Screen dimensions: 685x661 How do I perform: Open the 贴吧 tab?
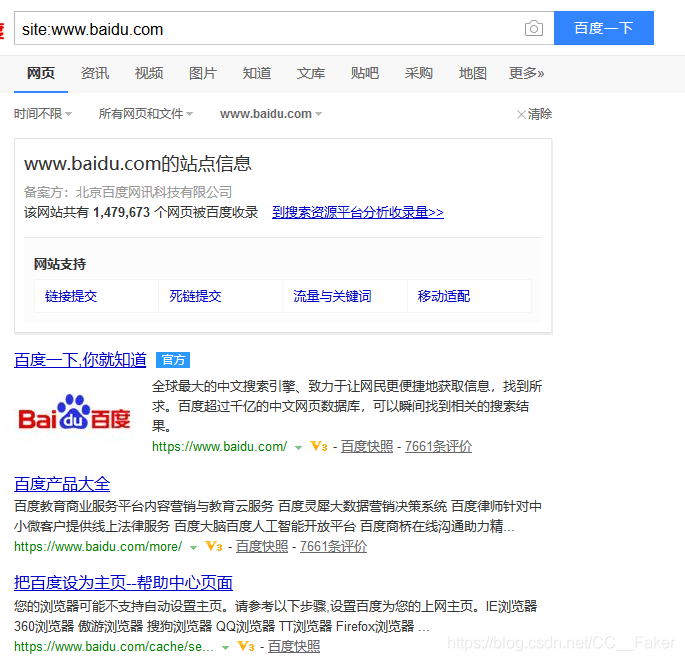365,73
